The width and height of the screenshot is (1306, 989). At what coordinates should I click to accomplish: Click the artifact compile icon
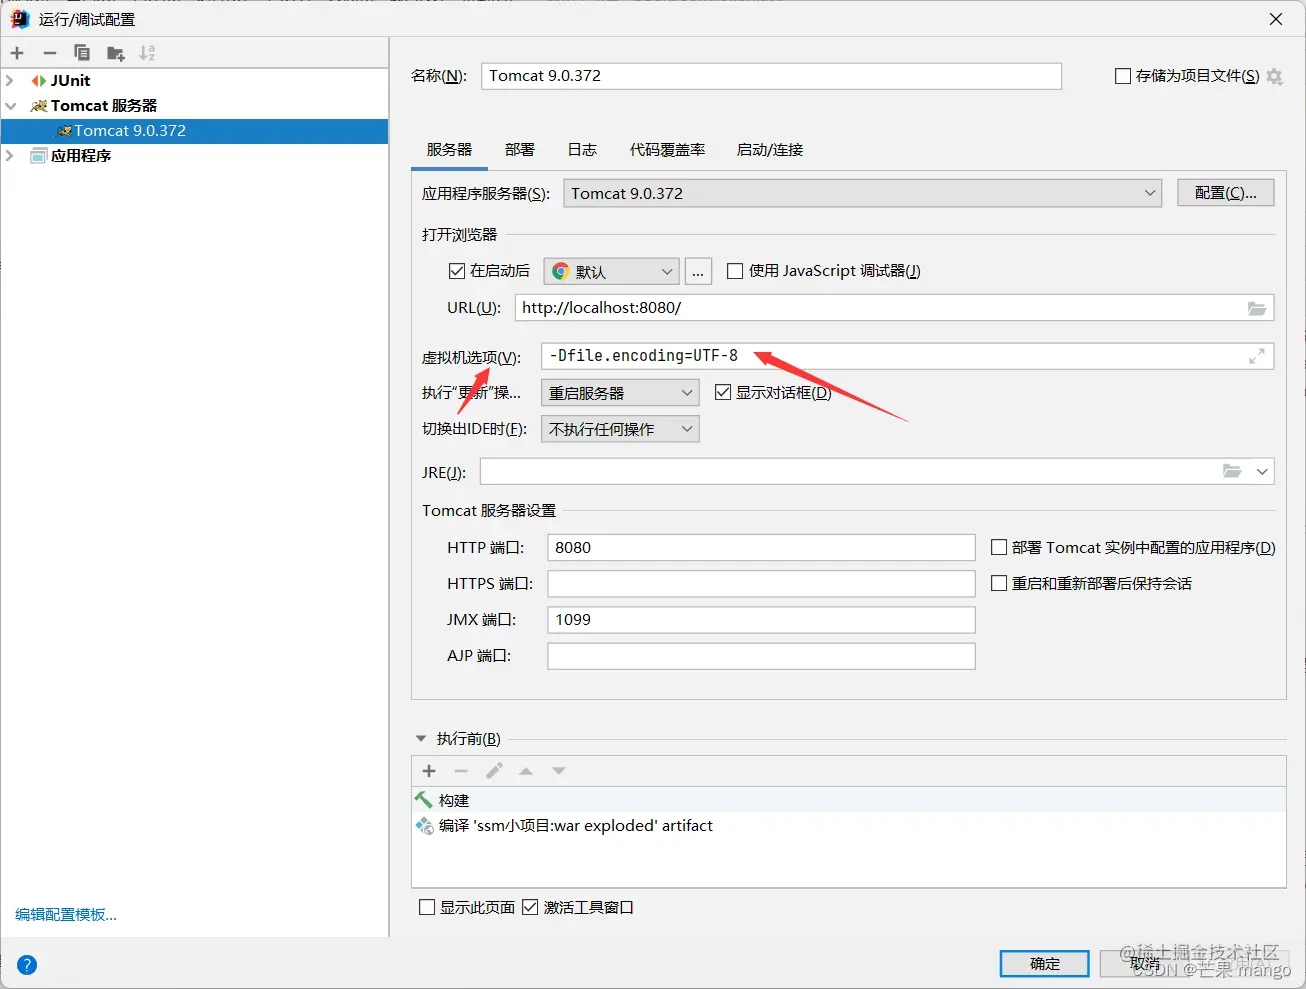pos(424,826)
